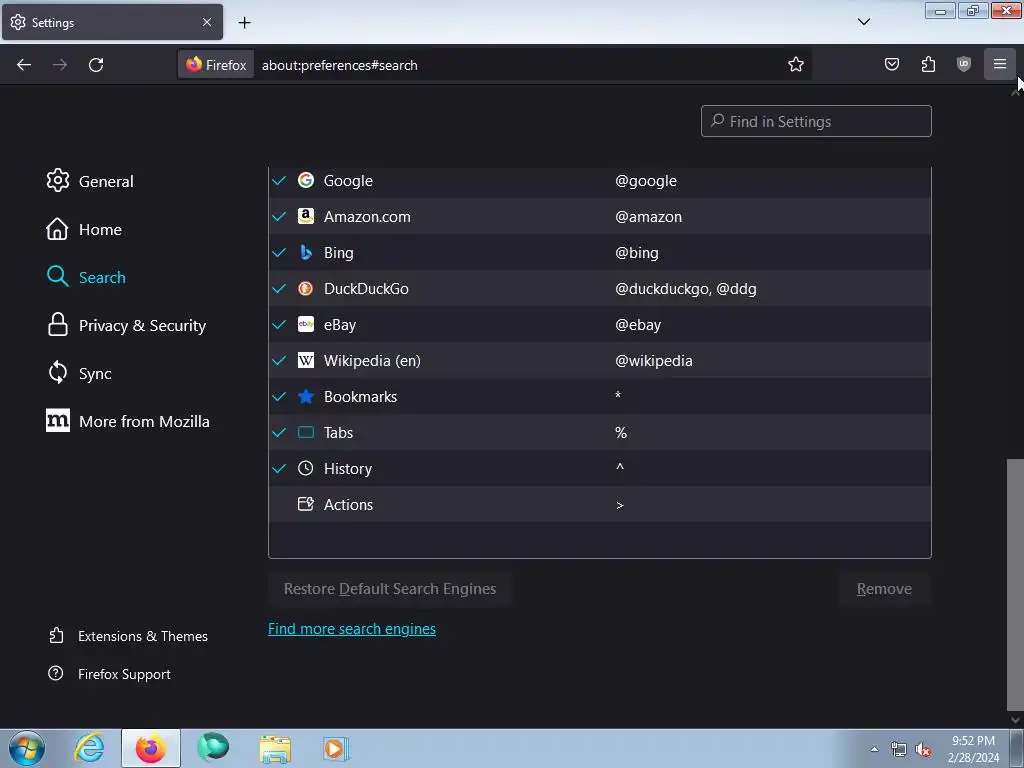Image resolution: width=1024 pixels, height=768 pixels.
Task: Launch Internet Explorer from taskbar
Action: pyautogui.click(x=89, y=748)
